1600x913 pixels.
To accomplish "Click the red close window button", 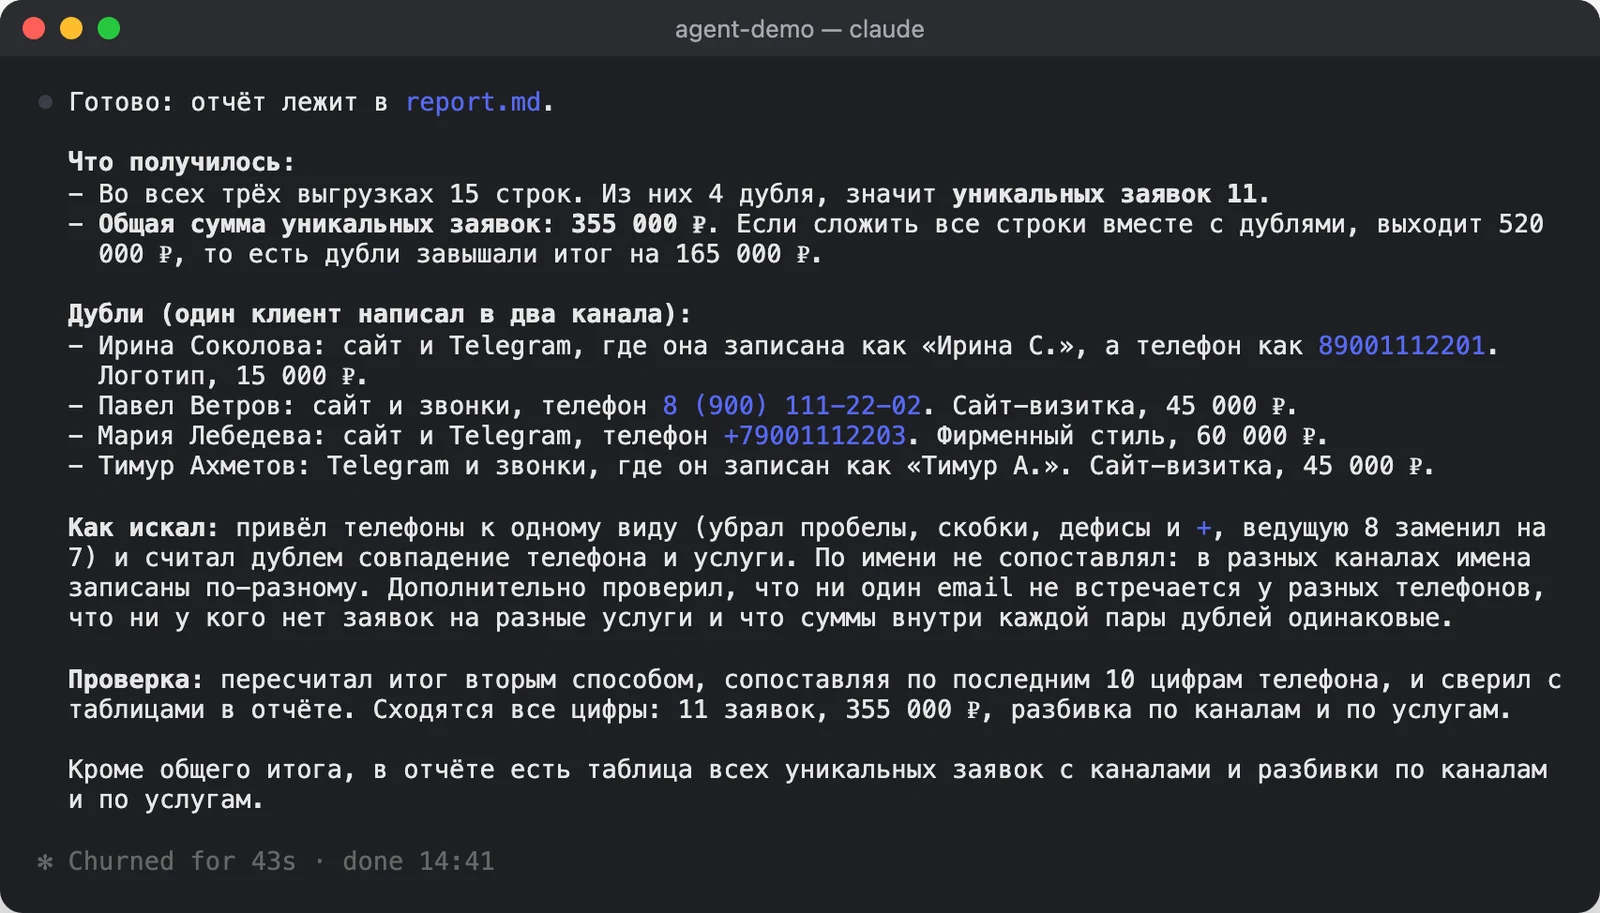I will point(34,28).
